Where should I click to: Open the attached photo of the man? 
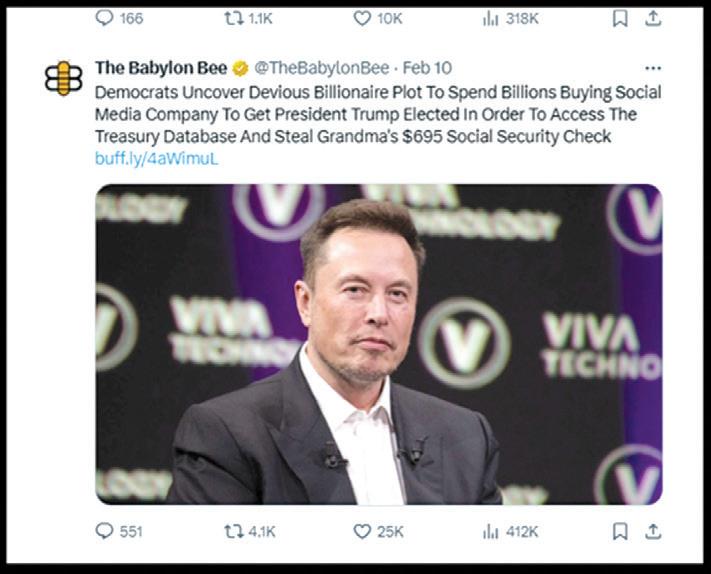coord(378,343)
